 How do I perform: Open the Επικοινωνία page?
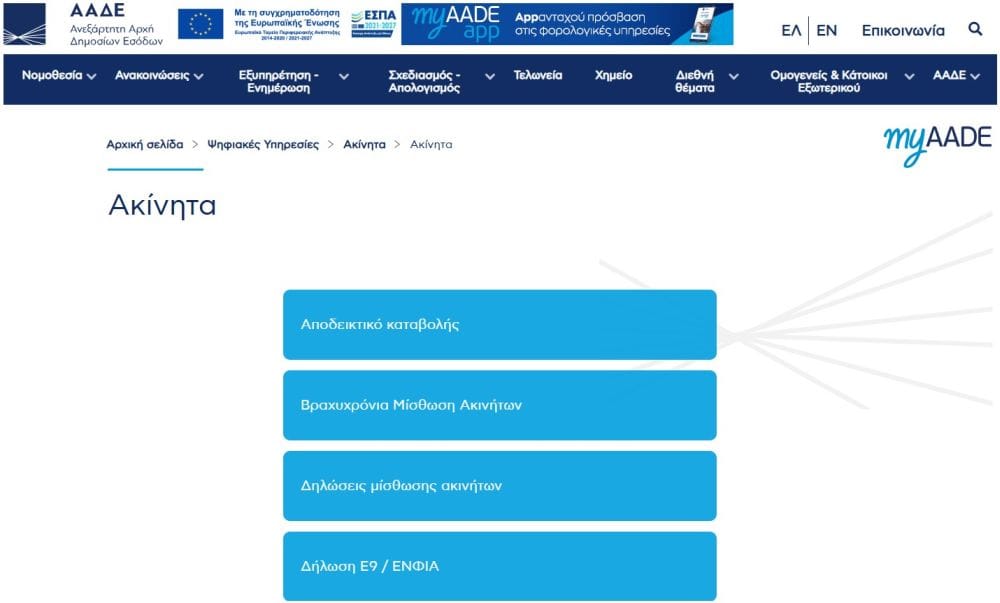(x=903, y=30)
